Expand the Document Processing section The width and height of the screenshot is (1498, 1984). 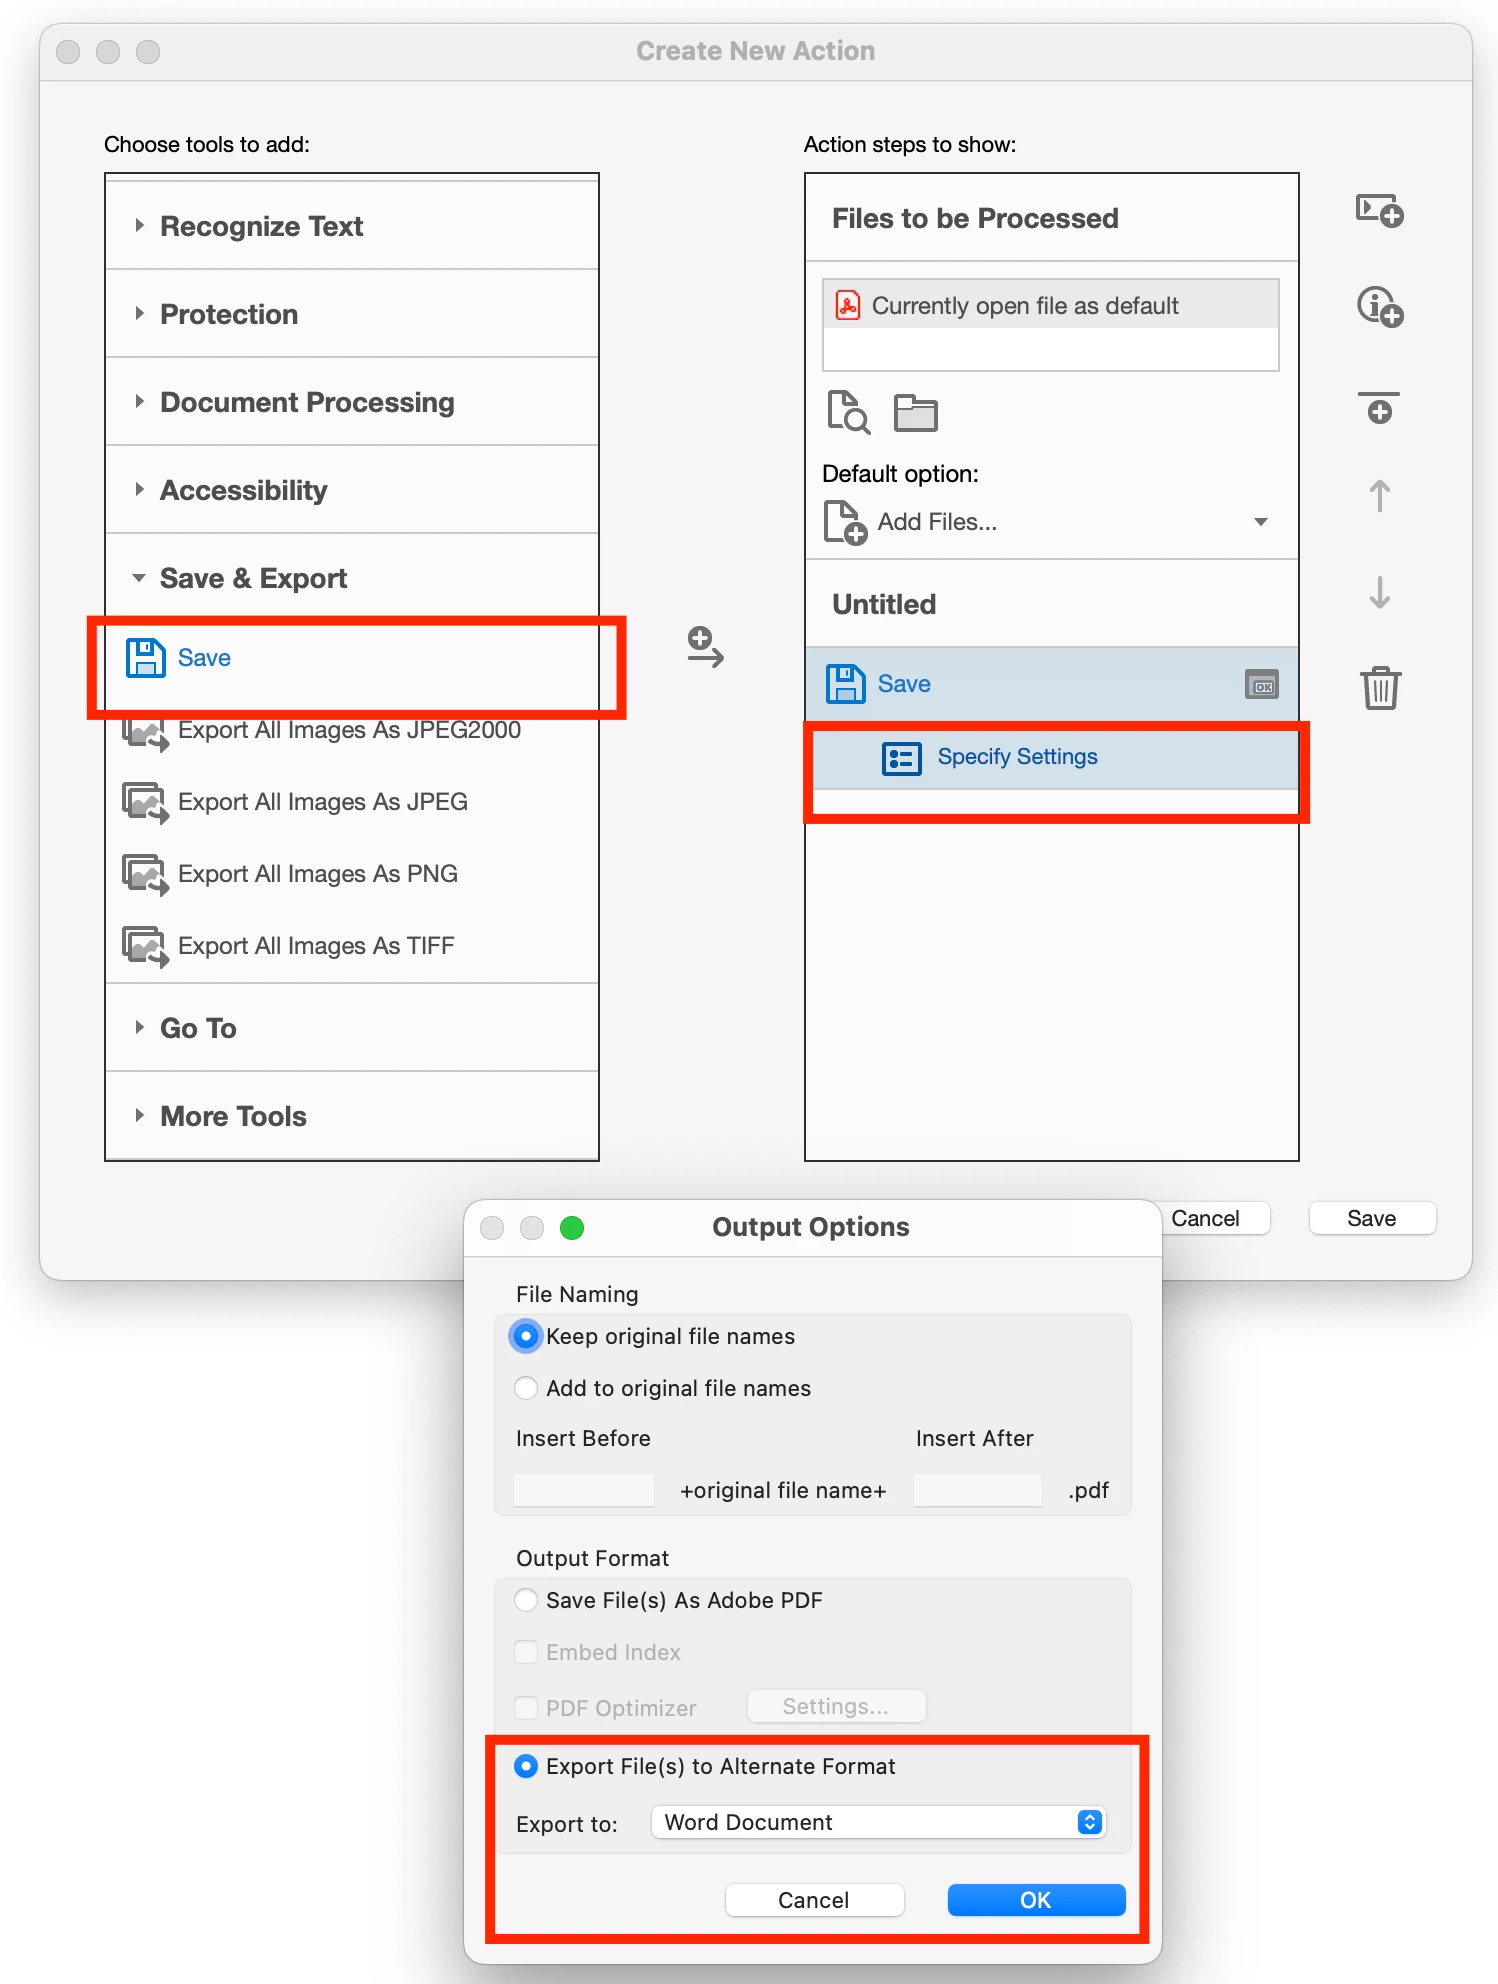point(140,401)
